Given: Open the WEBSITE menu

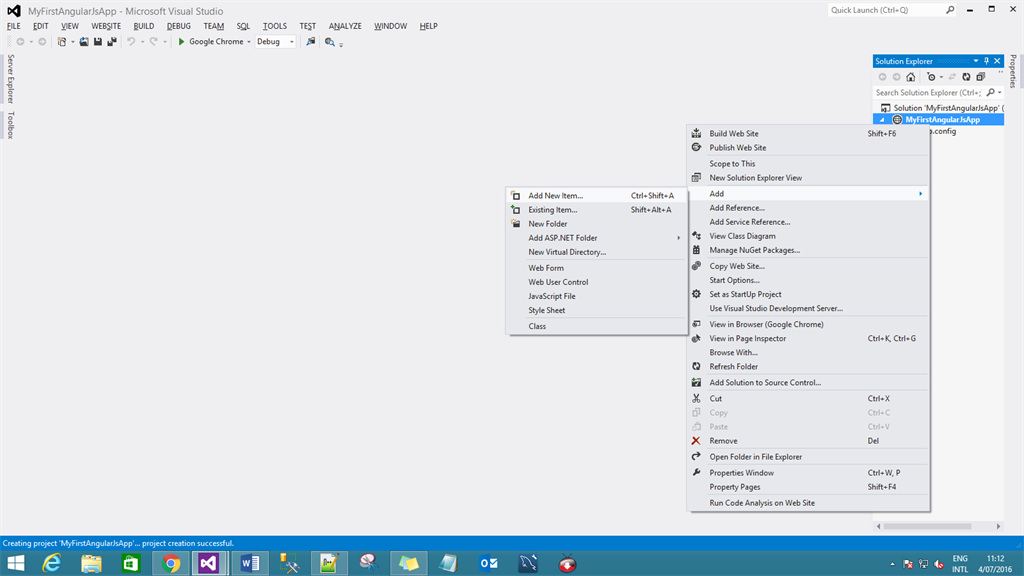Looking at the screenshot, I should pyautogui.click(x=106, y=26).
